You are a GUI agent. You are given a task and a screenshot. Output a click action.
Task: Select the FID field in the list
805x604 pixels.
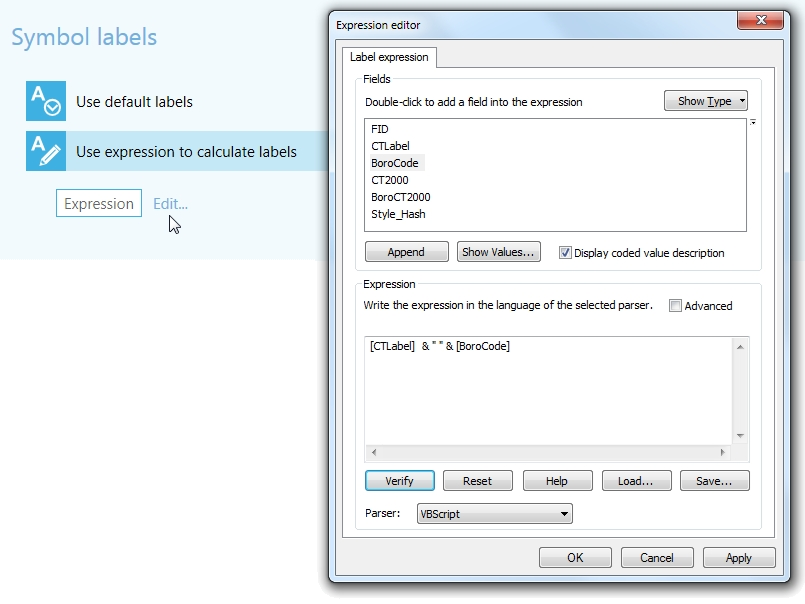(x=380, y=129)
